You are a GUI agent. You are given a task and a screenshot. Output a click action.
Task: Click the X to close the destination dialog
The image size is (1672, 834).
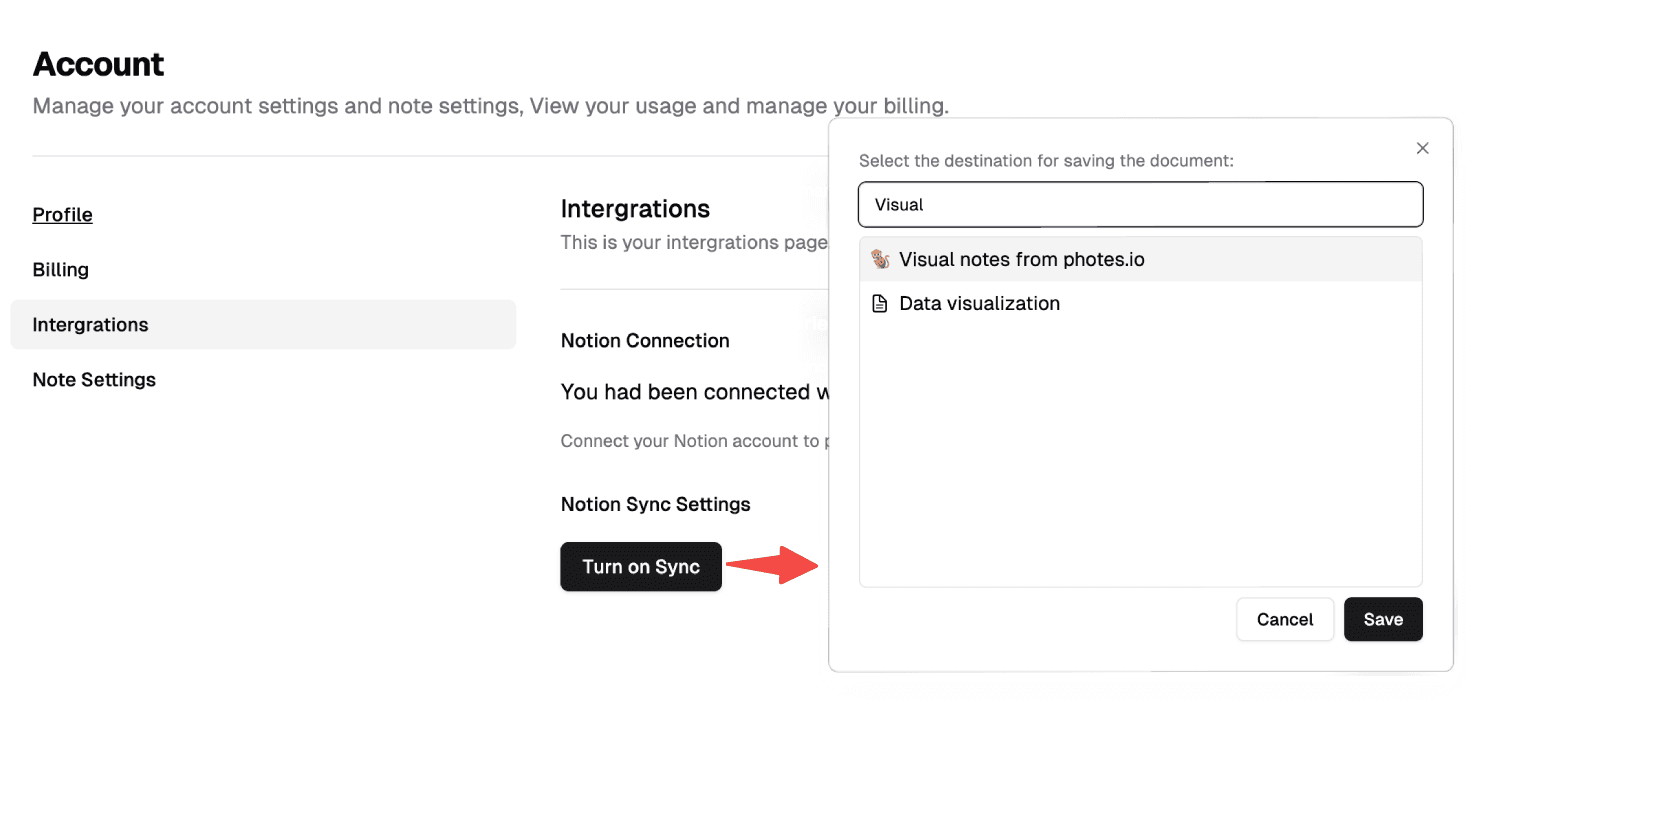1422,148
